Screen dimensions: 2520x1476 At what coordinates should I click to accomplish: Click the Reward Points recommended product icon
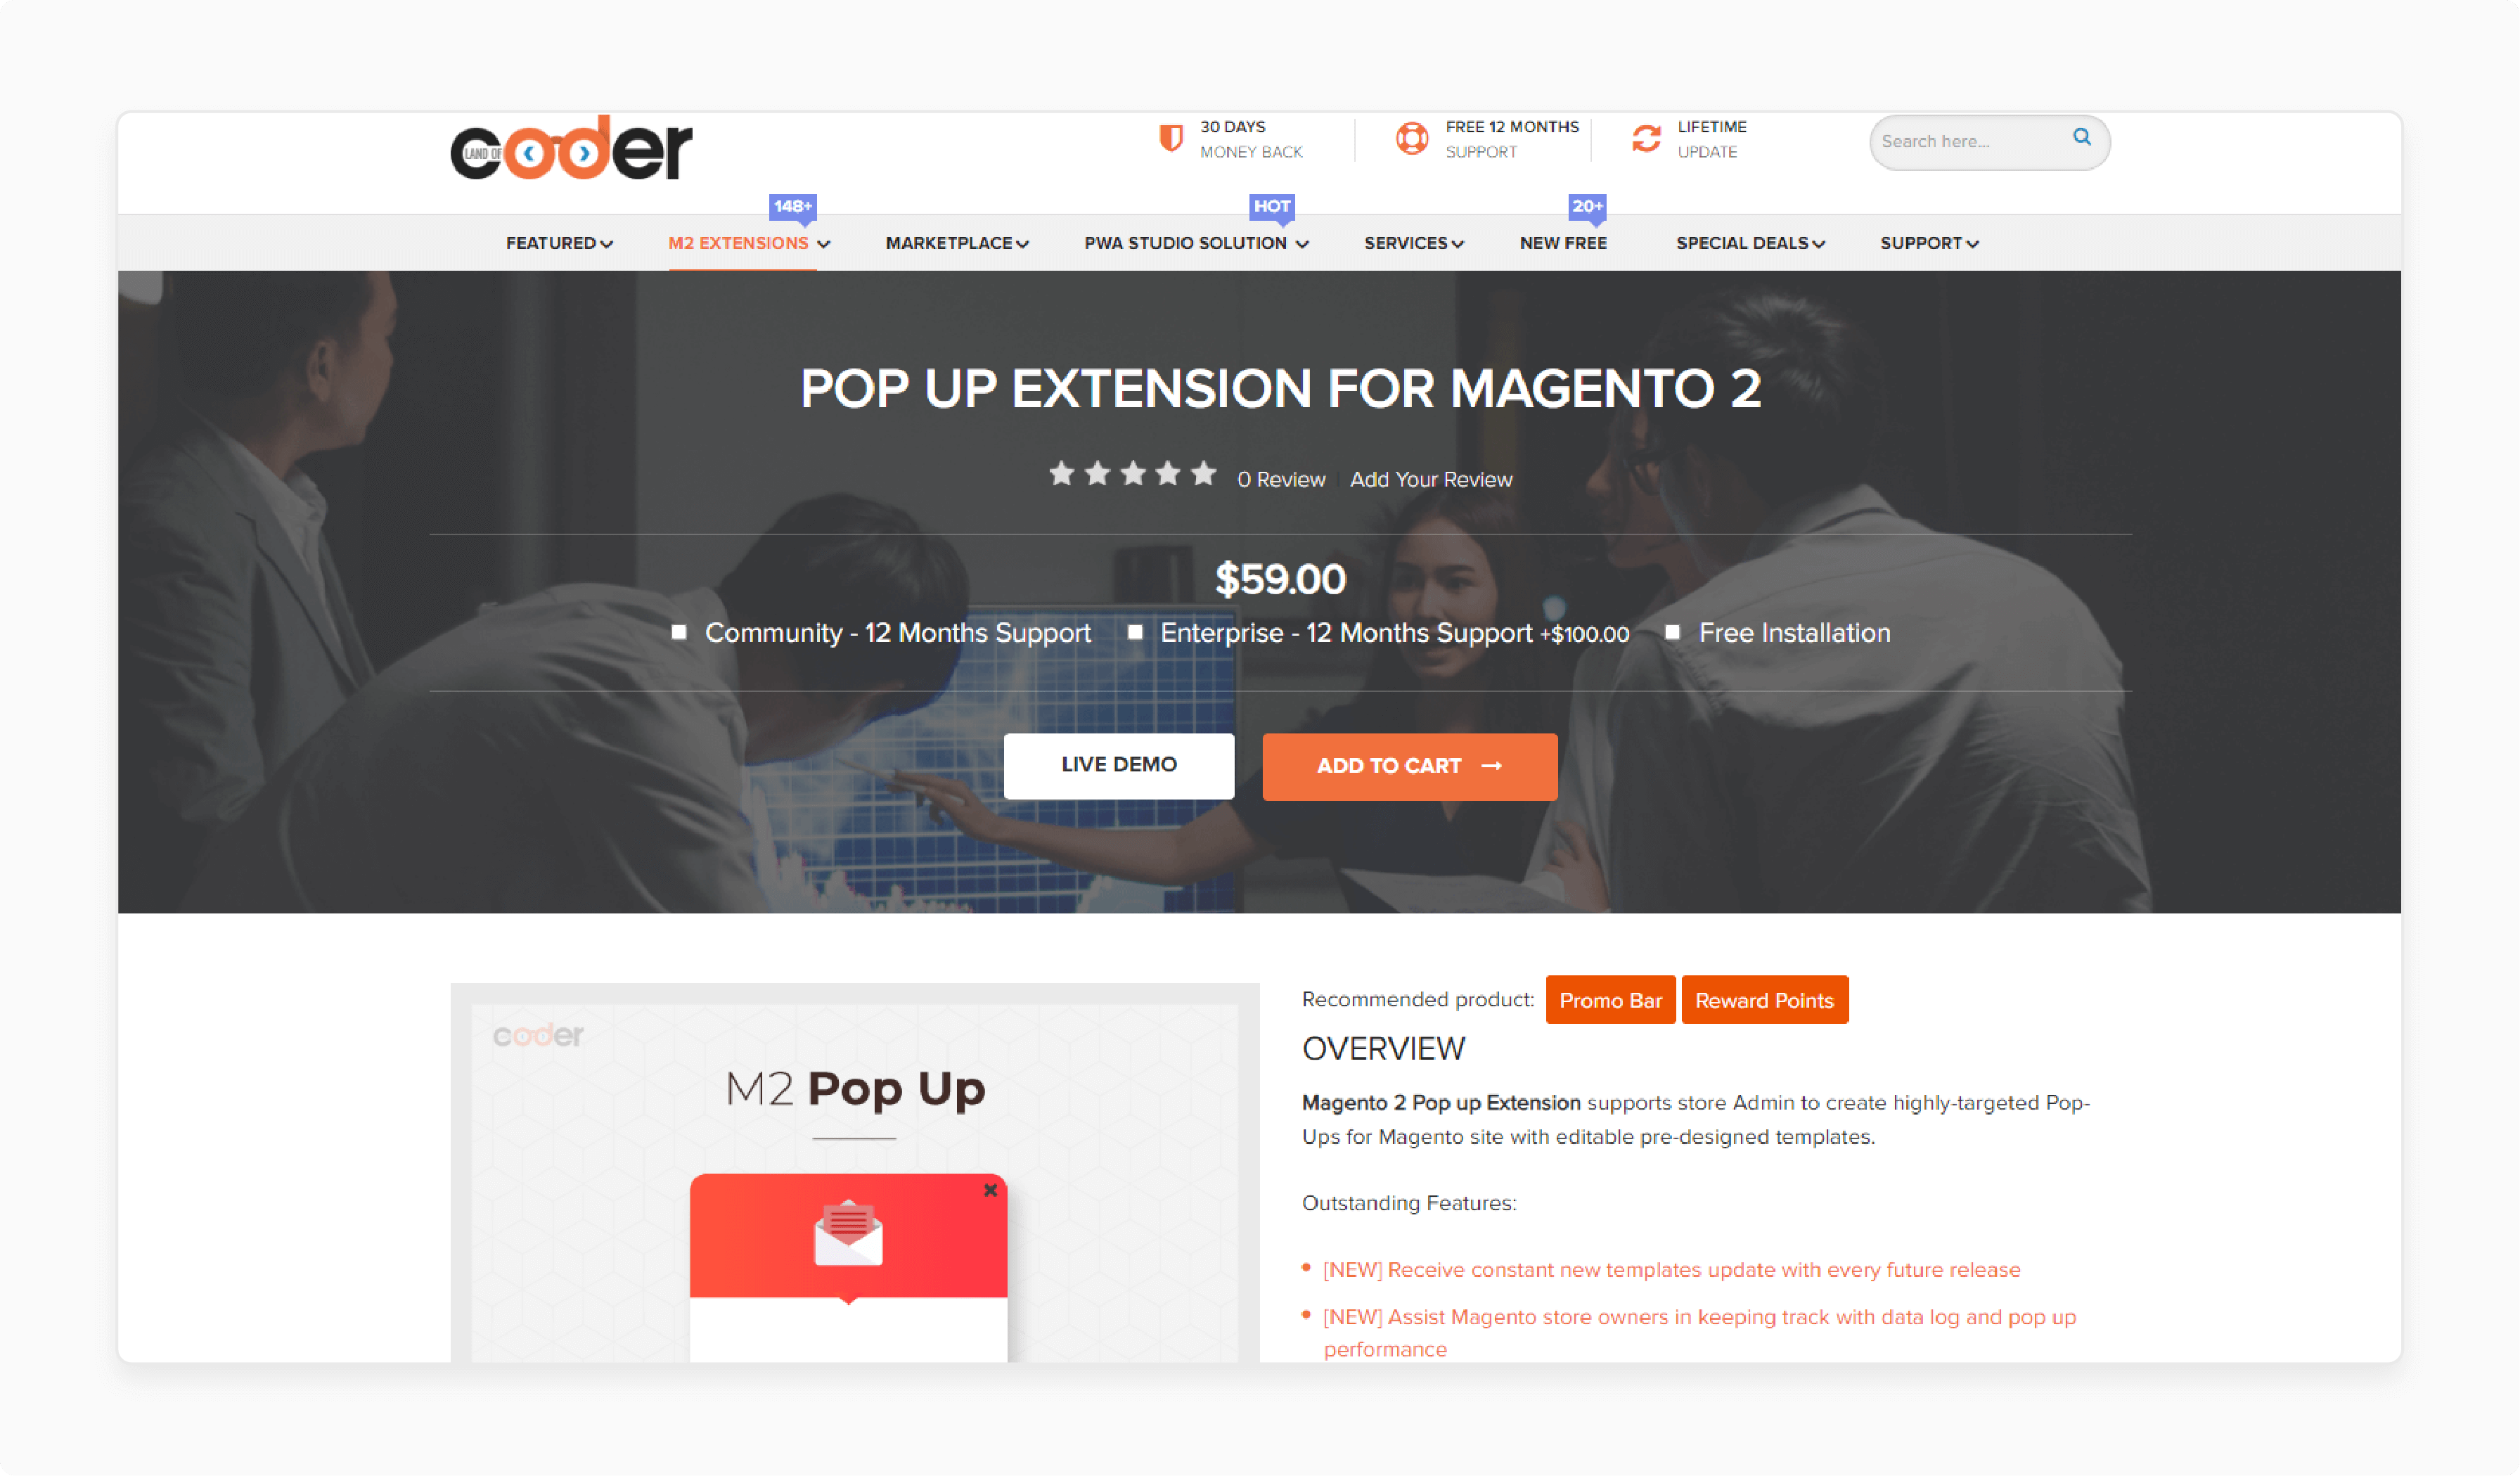coord(1763,1001)
